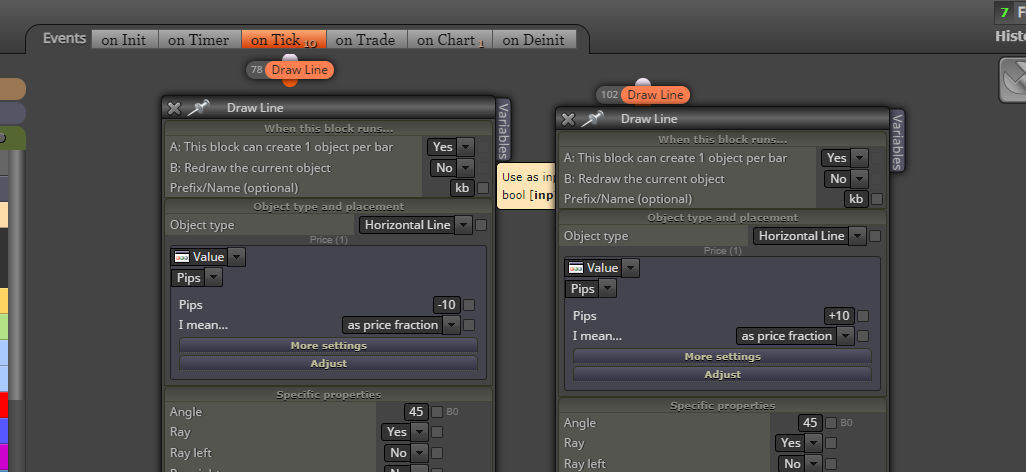Select the Draw Line block numbered 78
This screenshot has width=1026, height=472.
(299, 70)
